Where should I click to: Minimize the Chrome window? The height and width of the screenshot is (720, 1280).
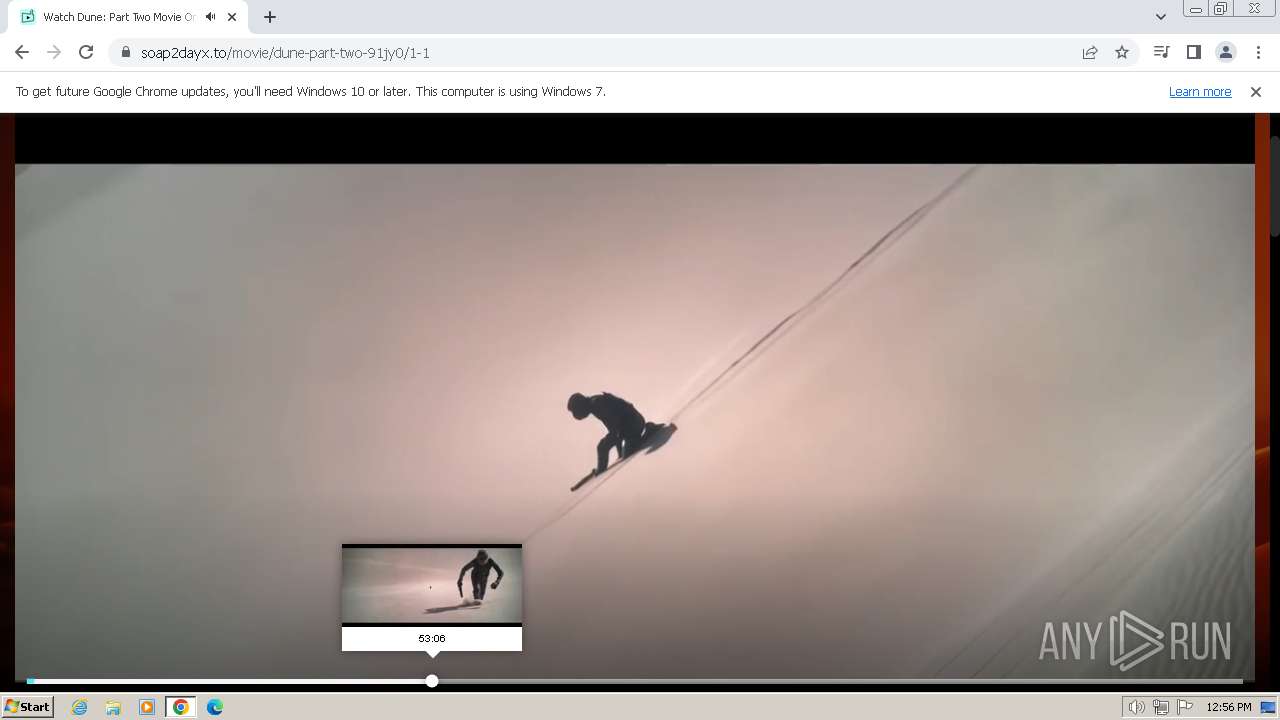[x=1196, y=9]
